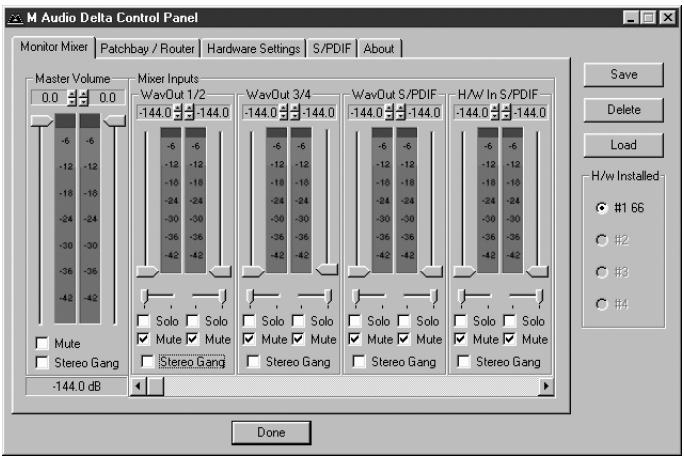Click mixer inputs horizontal scrollbar thumb
This screenshot has height=459, width=684.
pyautogui.click(x=155, y=386)
